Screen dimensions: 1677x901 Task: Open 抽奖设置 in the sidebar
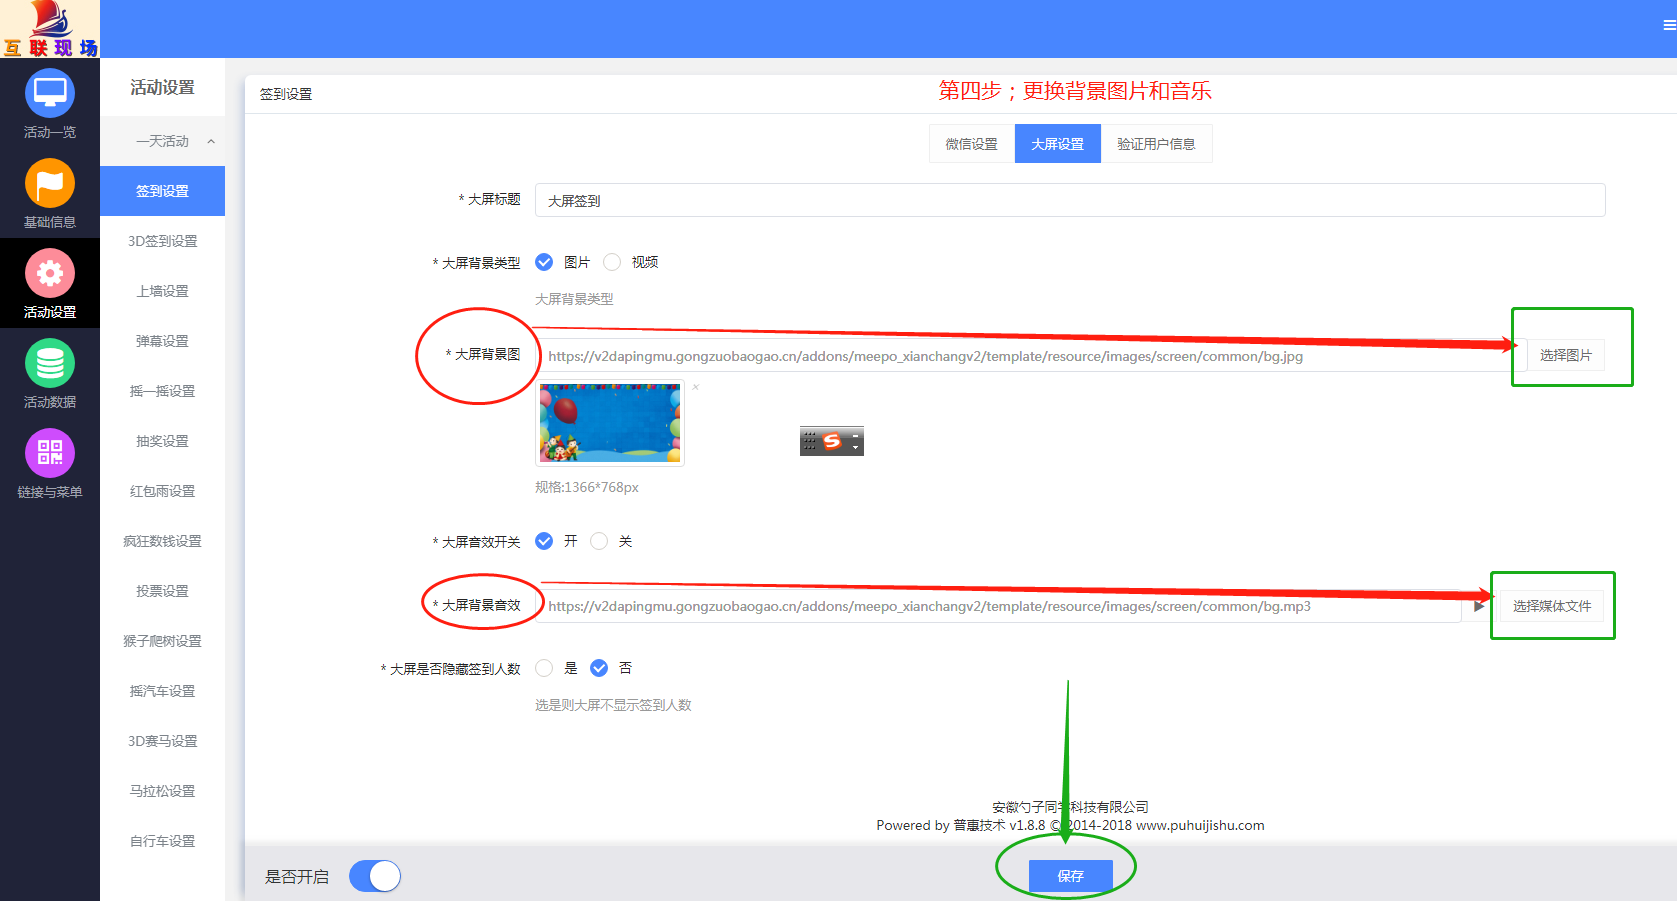[162, 441]
